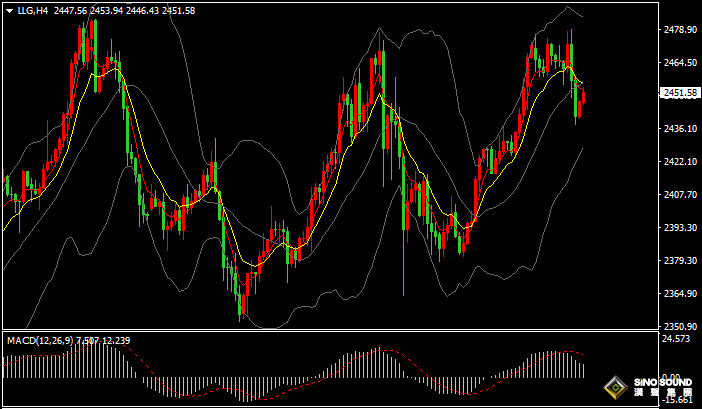Click the 24.573 MACD scale value
Screen dimensions: 702x409
(677, 340)
